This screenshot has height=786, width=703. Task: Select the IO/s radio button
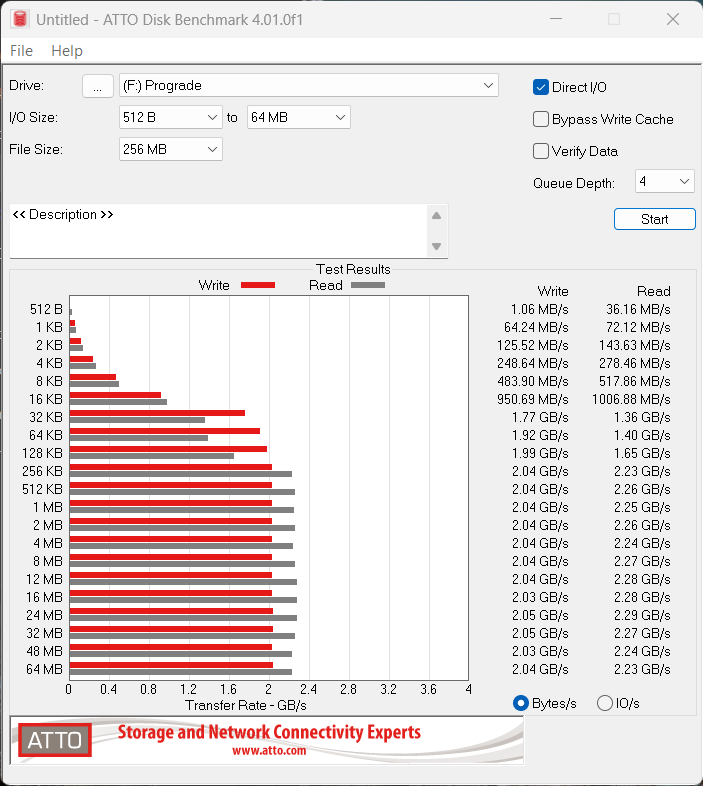pos(604,703)
